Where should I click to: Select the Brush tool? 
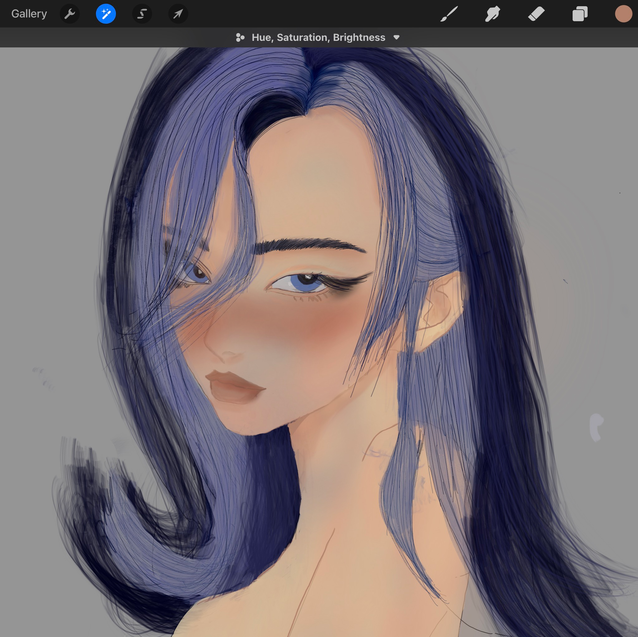[449, 14]
